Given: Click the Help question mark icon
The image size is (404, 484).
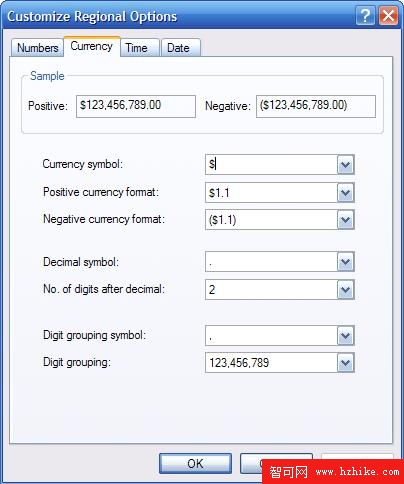Looking at the screenshot, I should pos(365,16).
